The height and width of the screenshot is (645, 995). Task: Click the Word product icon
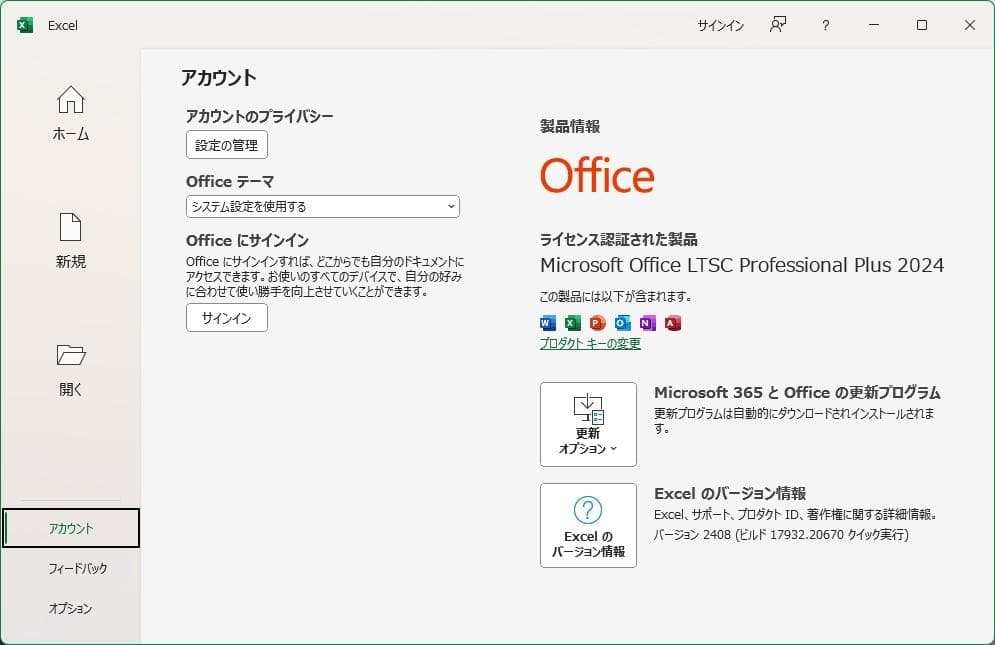(547, 323)
